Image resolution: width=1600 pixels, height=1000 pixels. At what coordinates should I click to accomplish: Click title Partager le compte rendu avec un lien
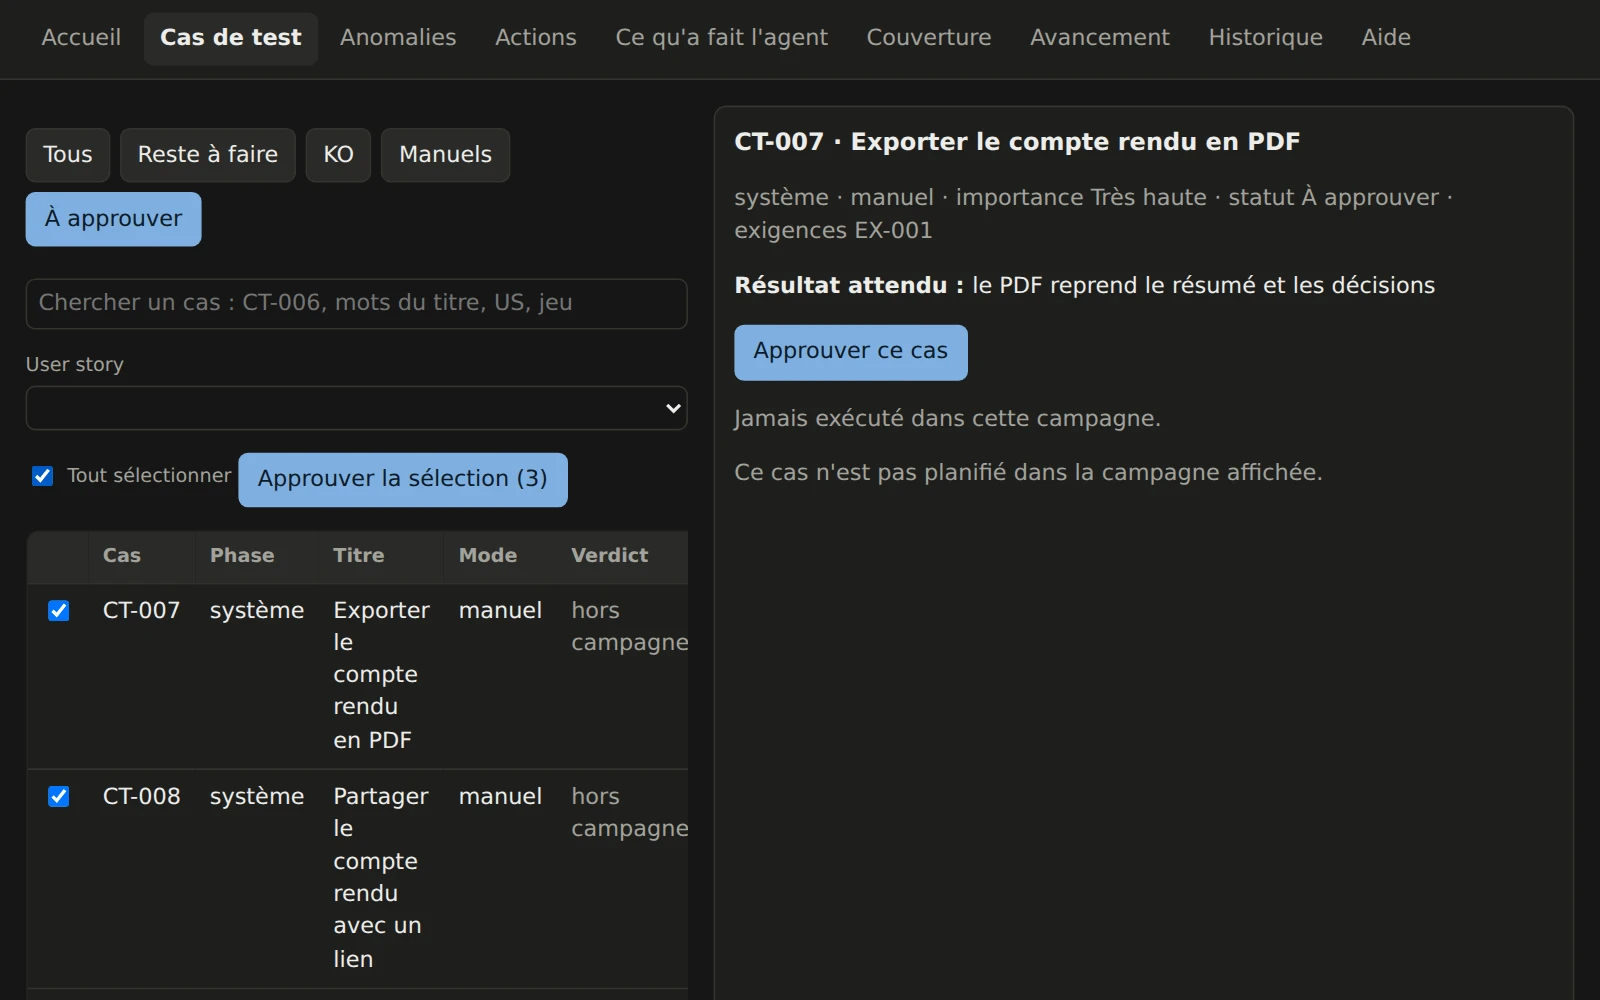381,877
